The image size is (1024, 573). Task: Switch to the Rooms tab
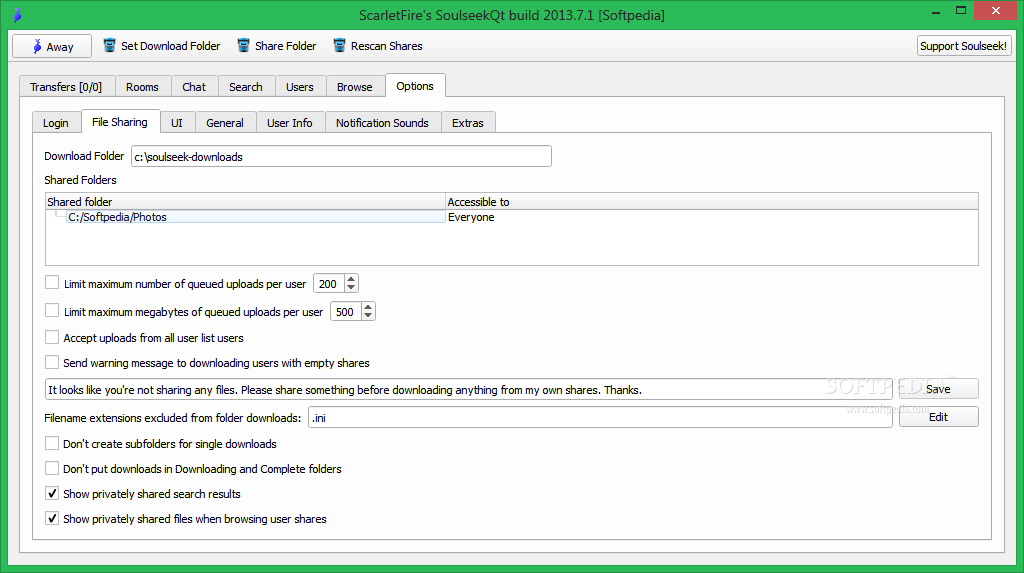(x=142, y=87)
